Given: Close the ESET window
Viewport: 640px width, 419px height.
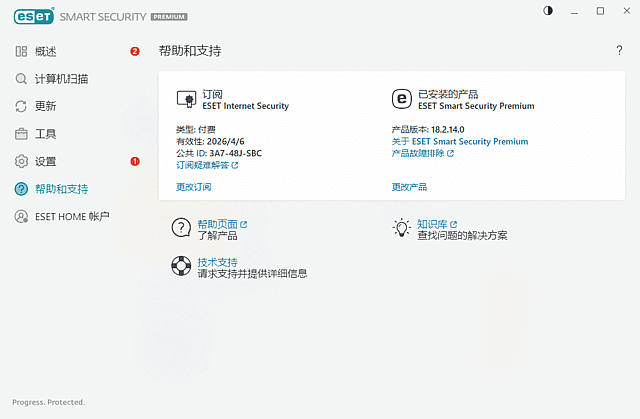Looking at the screenshot, I should (627, 11).
